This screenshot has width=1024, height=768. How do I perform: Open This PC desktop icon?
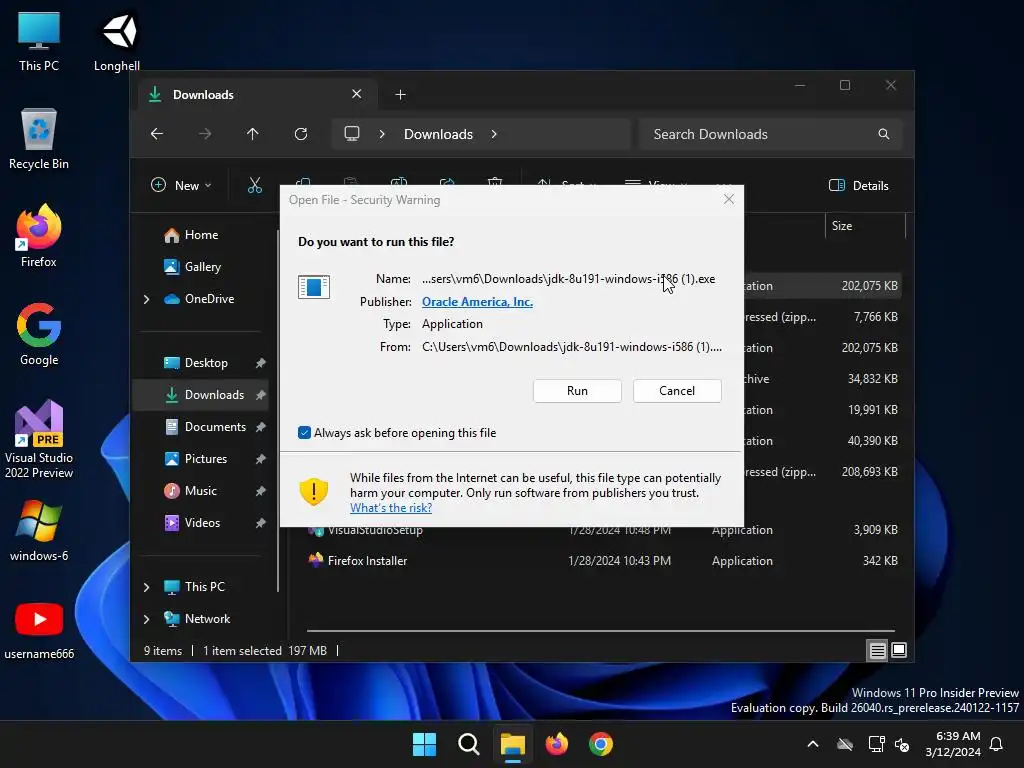tap(39, 41)
